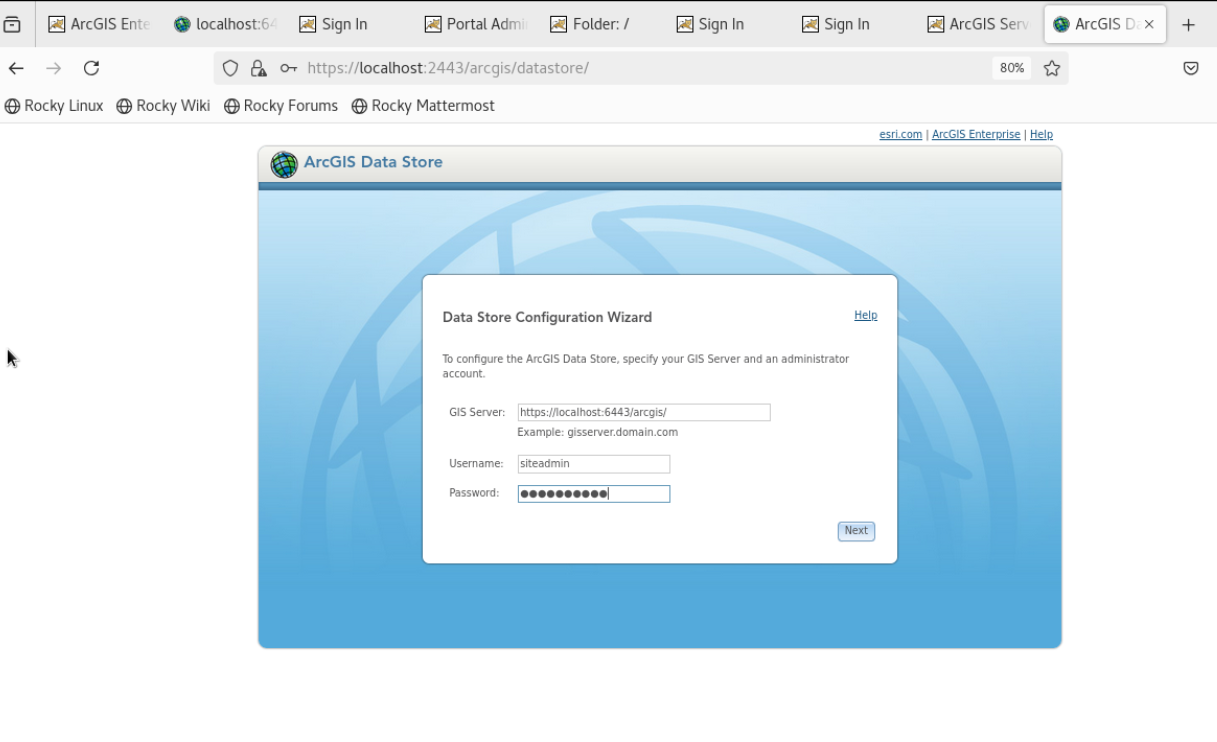The height and width of the screenshot is (742, 1217).
Task: Bookmark this page with the star icon
Action: pos(1052,68)
